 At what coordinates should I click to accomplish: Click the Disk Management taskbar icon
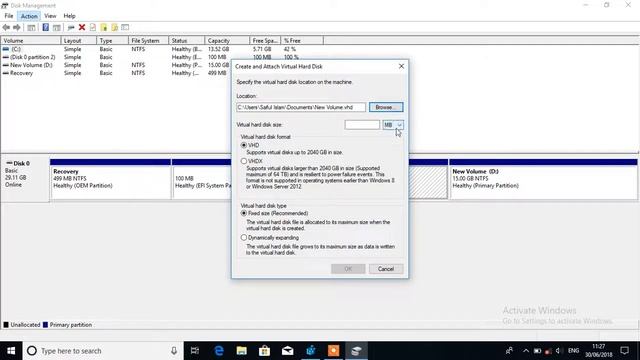[x=356, y=351]
